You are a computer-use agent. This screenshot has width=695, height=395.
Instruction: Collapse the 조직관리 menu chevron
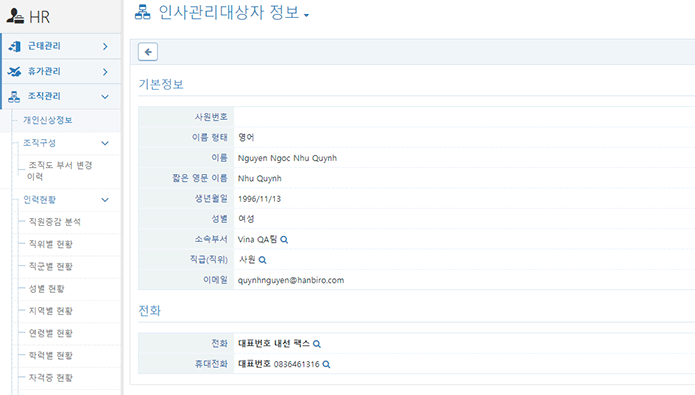tap(105, 97)
